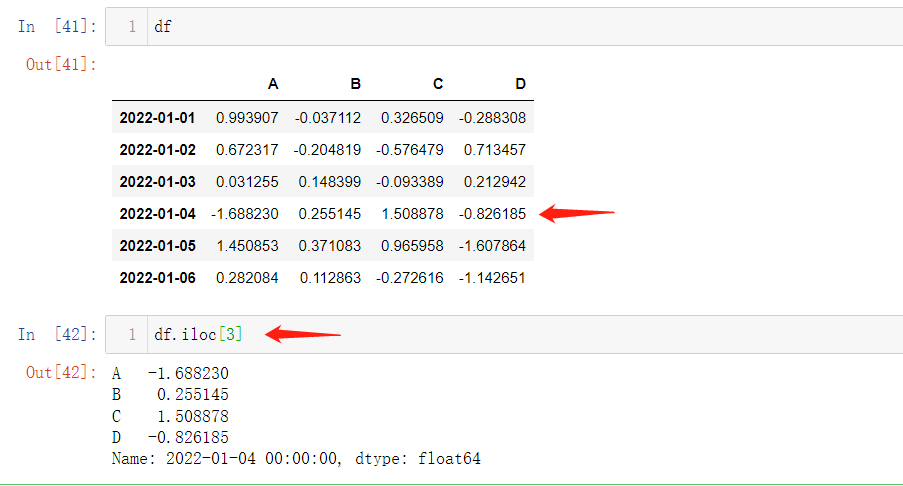Select the In [42] prompt label
Image resolution: width=903 pixels, height=486 pixels.
pos(57,335)
